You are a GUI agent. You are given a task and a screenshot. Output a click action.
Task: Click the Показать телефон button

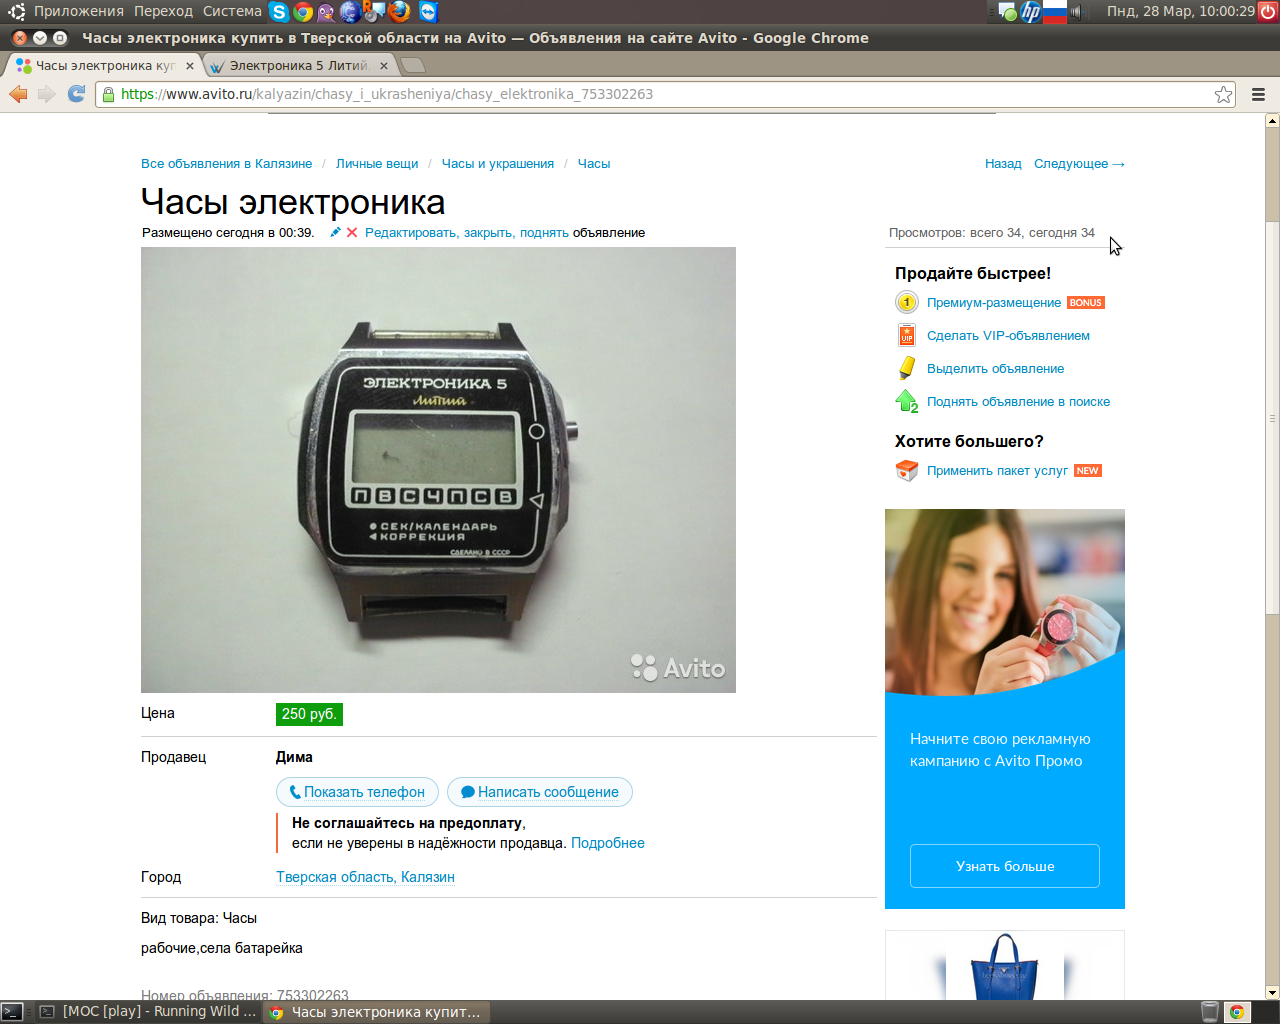coord(357,792)
